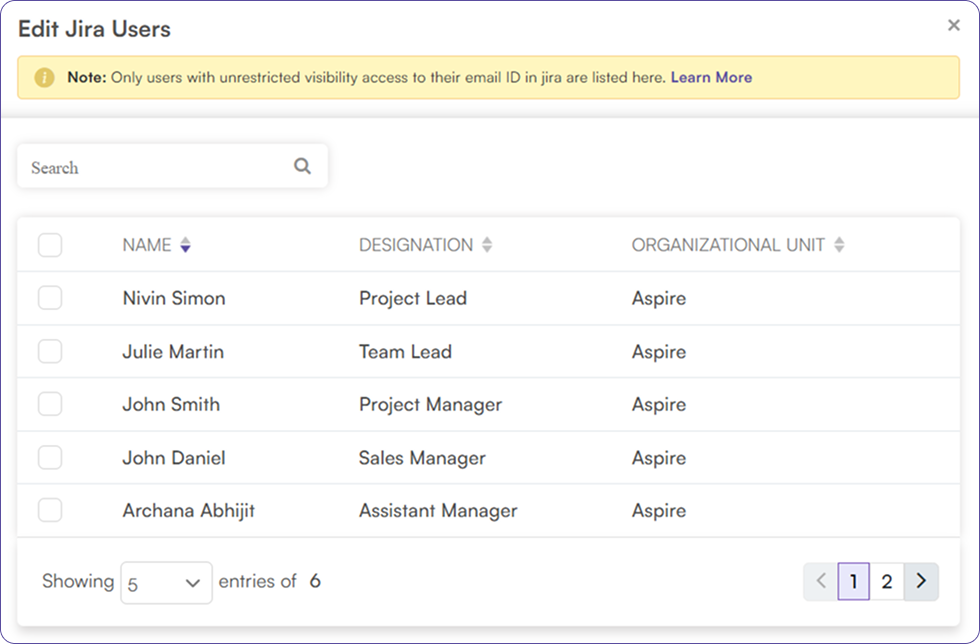The height and width of the screenshot is (644, 980).
Task: Close the Edit Jira Users dialog
Action: (x=953, y=26)
